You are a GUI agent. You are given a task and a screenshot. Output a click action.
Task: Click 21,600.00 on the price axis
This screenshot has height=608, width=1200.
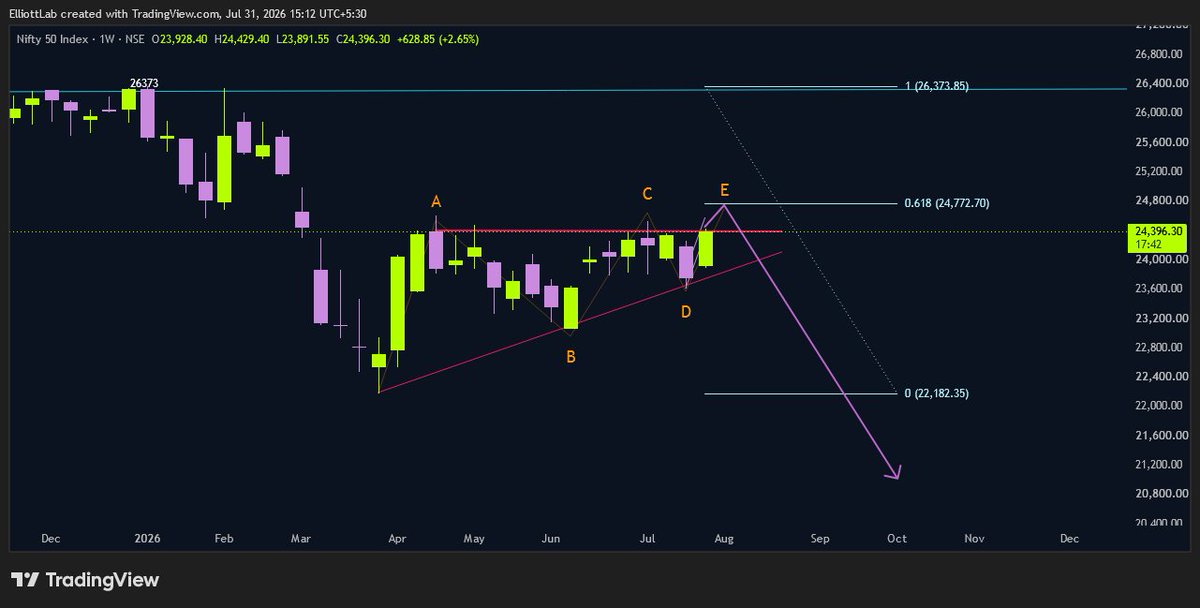point(1160,435)
